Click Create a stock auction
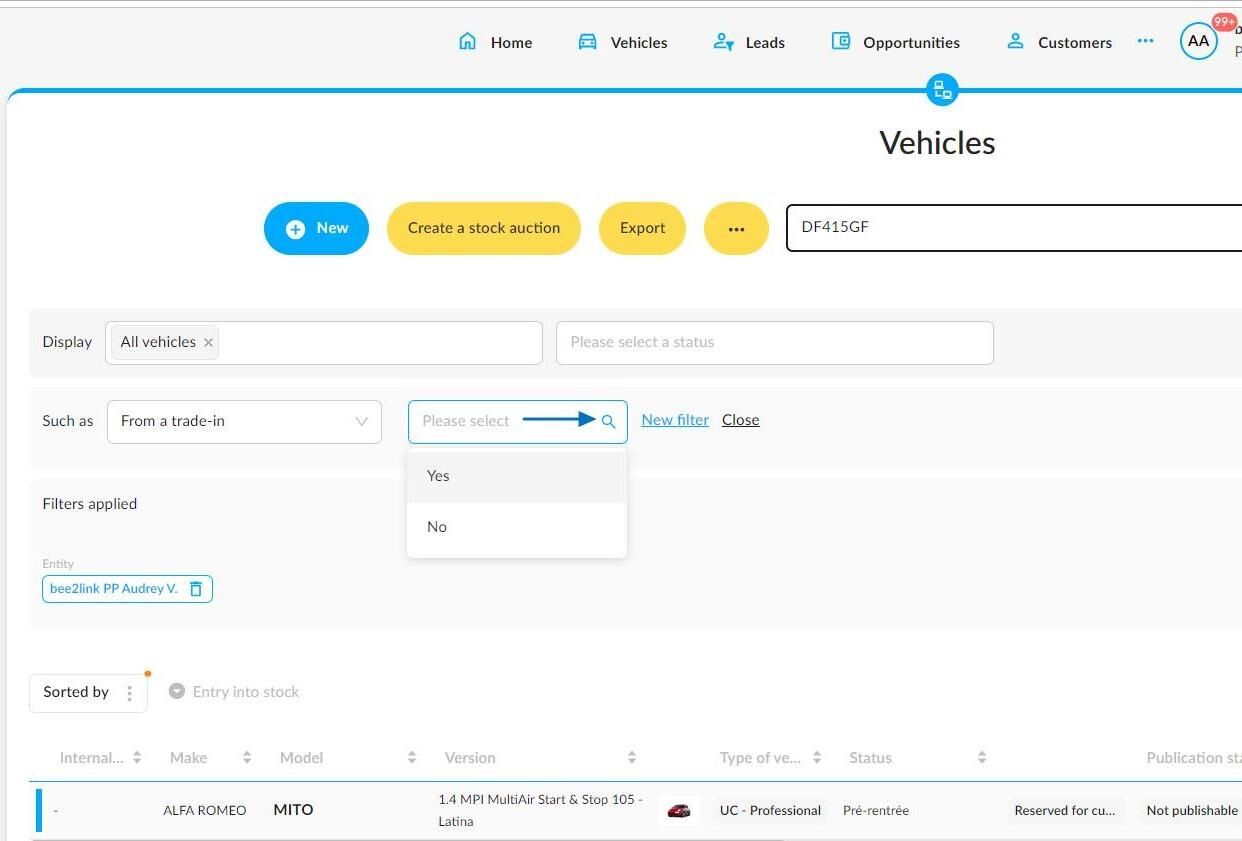The height and width of the screenshot is (841, 1242). tap(484, 228)
